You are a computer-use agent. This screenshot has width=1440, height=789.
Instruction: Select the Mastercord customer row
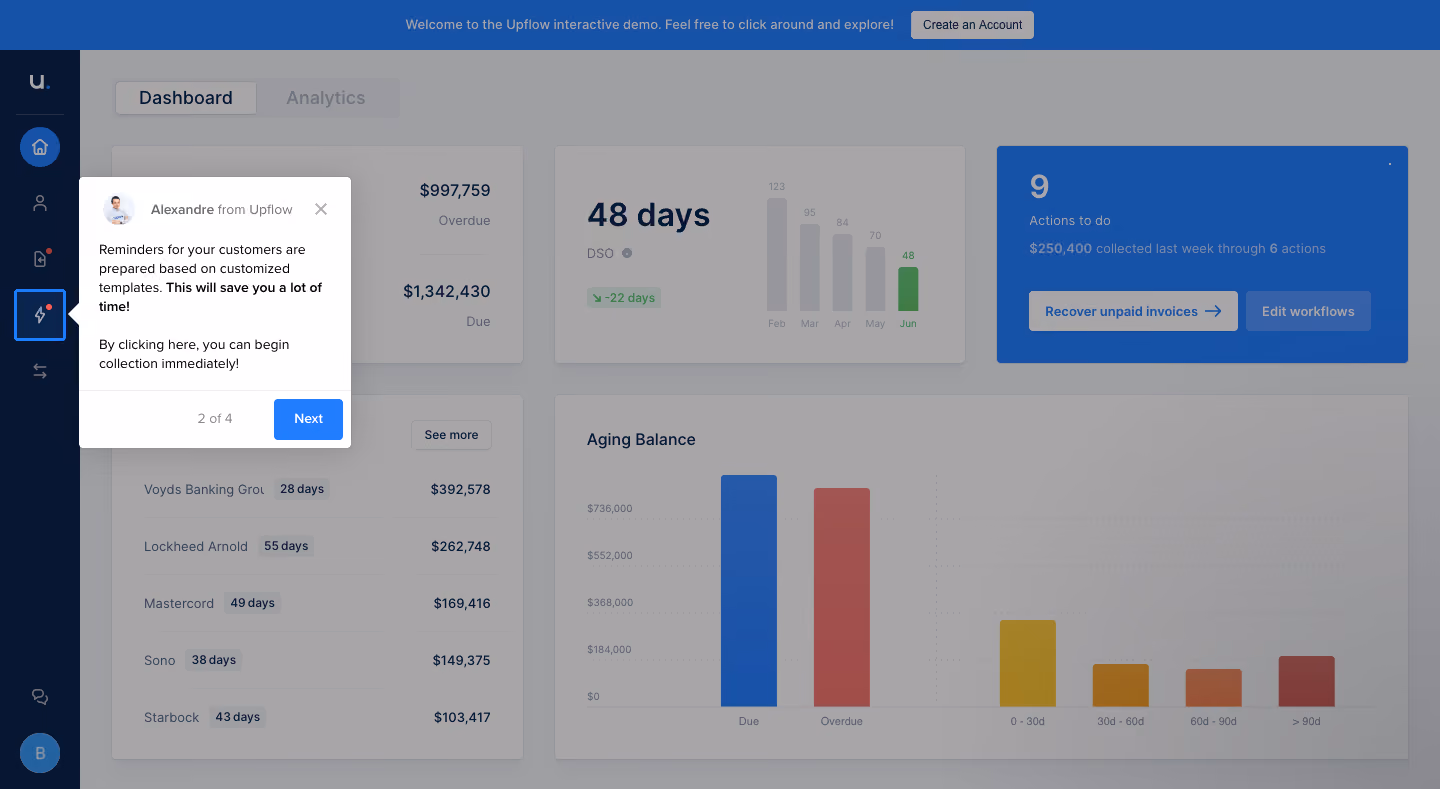tap(317, 603)
